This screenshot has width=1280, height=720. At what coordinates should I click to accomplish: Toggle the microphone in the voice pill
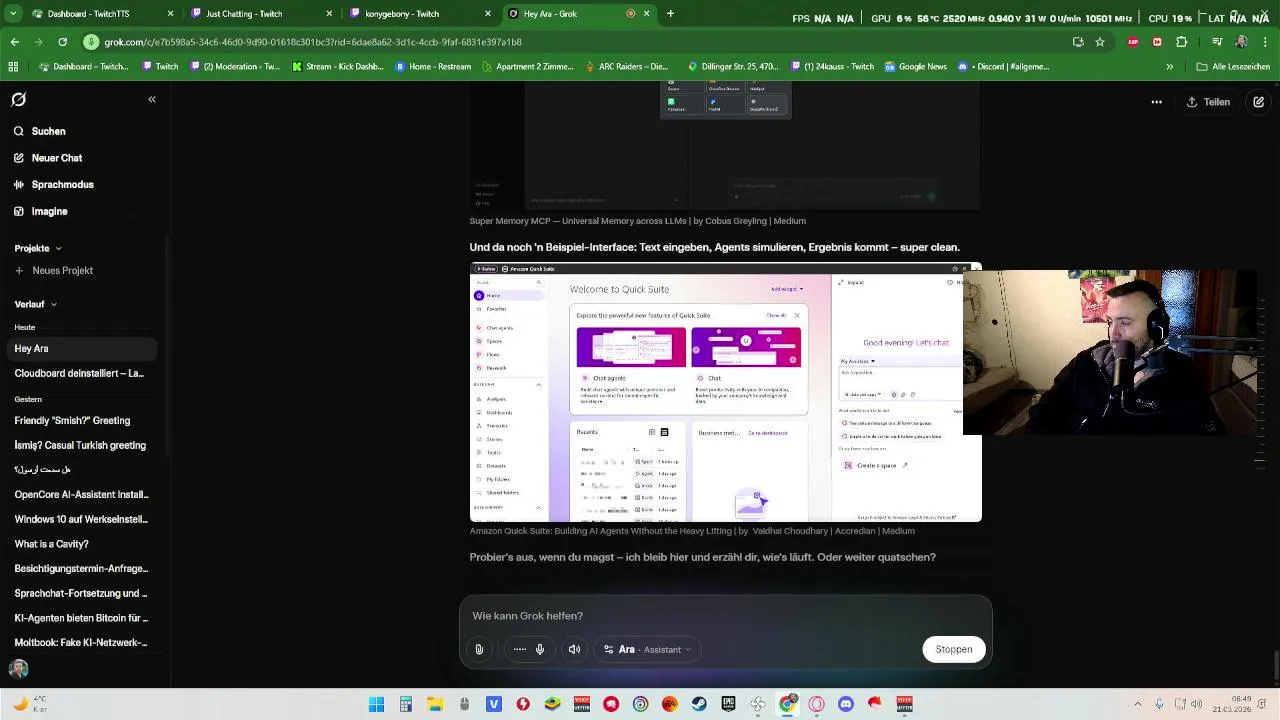[540, 650]
